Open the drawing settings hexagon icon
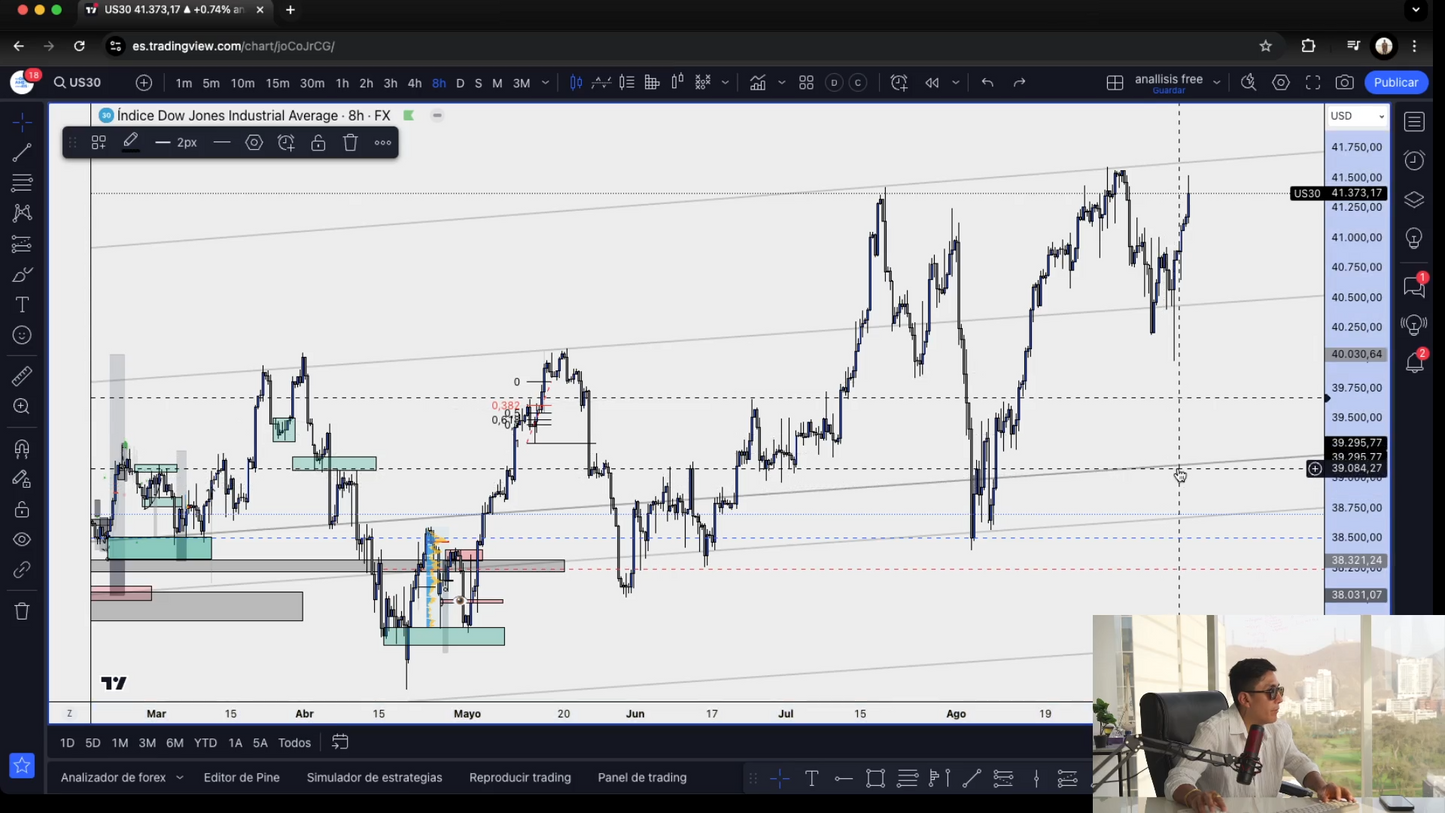 click(254, 143)
